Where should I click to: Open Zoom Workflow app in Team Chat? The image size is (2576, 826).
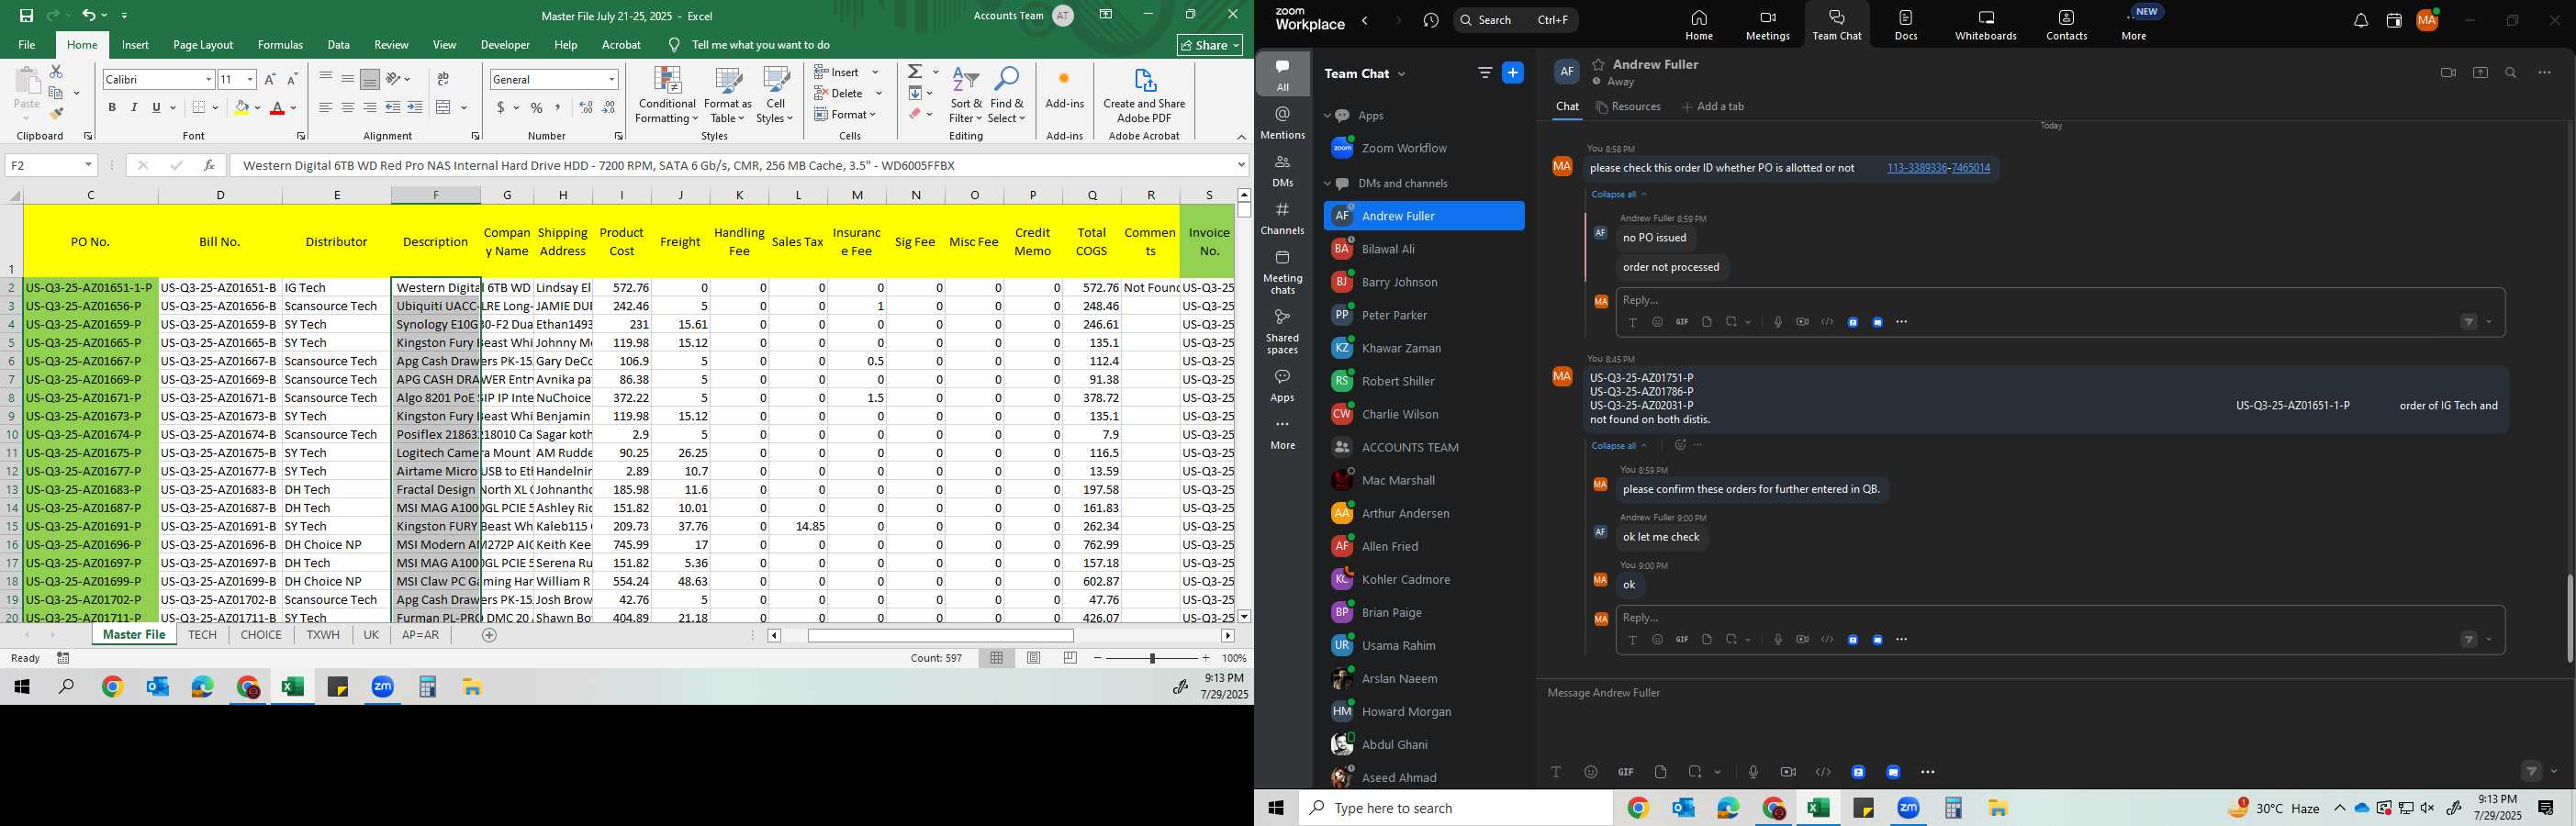click(x=1424, y=148)
